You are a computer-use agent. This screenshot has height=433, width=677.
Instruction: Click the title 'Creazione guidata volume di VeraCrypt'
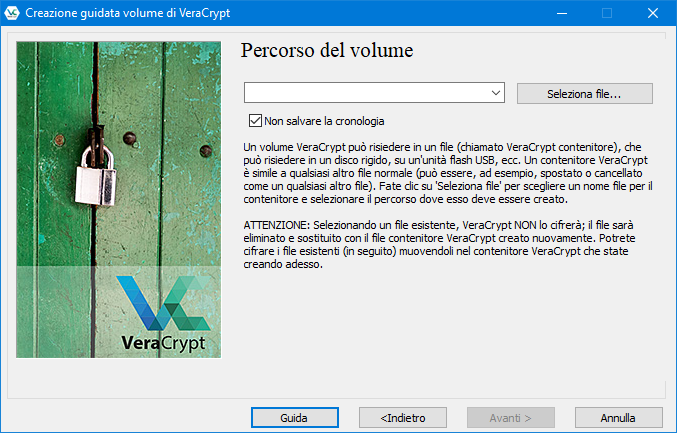[128, 13]
